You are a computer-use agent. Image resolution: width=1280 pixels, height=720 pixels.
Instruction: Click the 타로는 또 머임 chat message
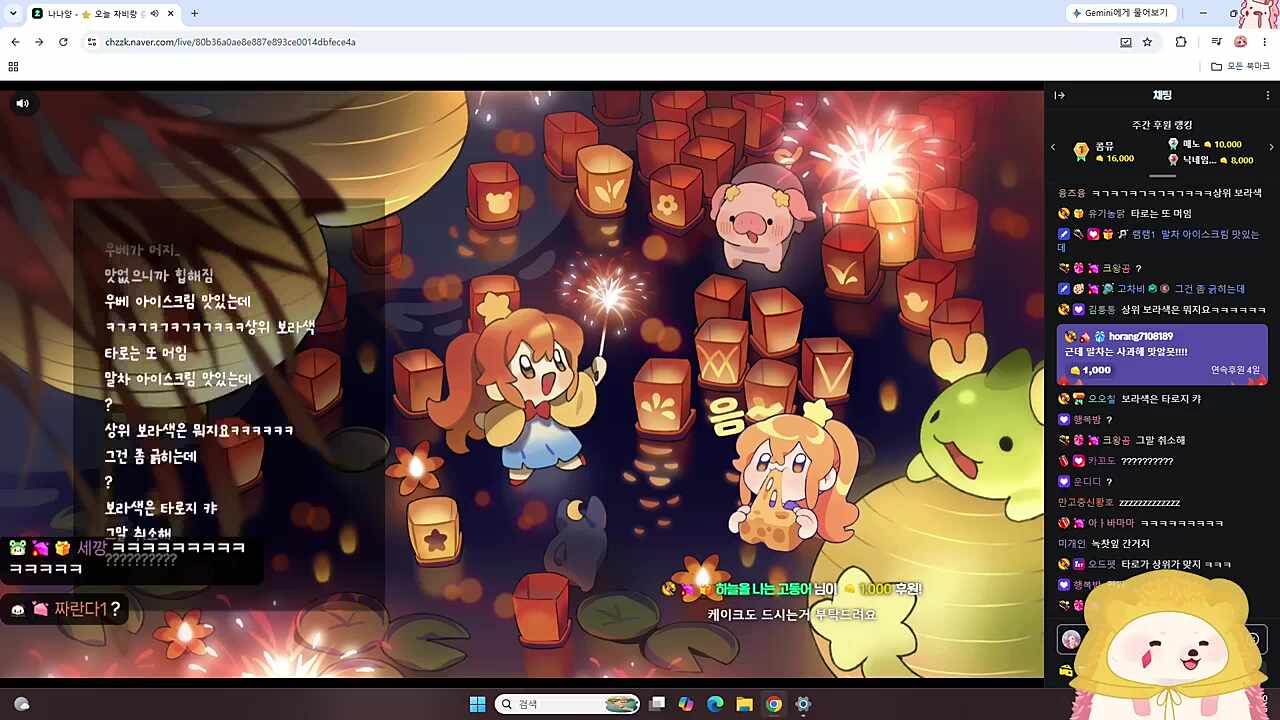coord(1161,214)
